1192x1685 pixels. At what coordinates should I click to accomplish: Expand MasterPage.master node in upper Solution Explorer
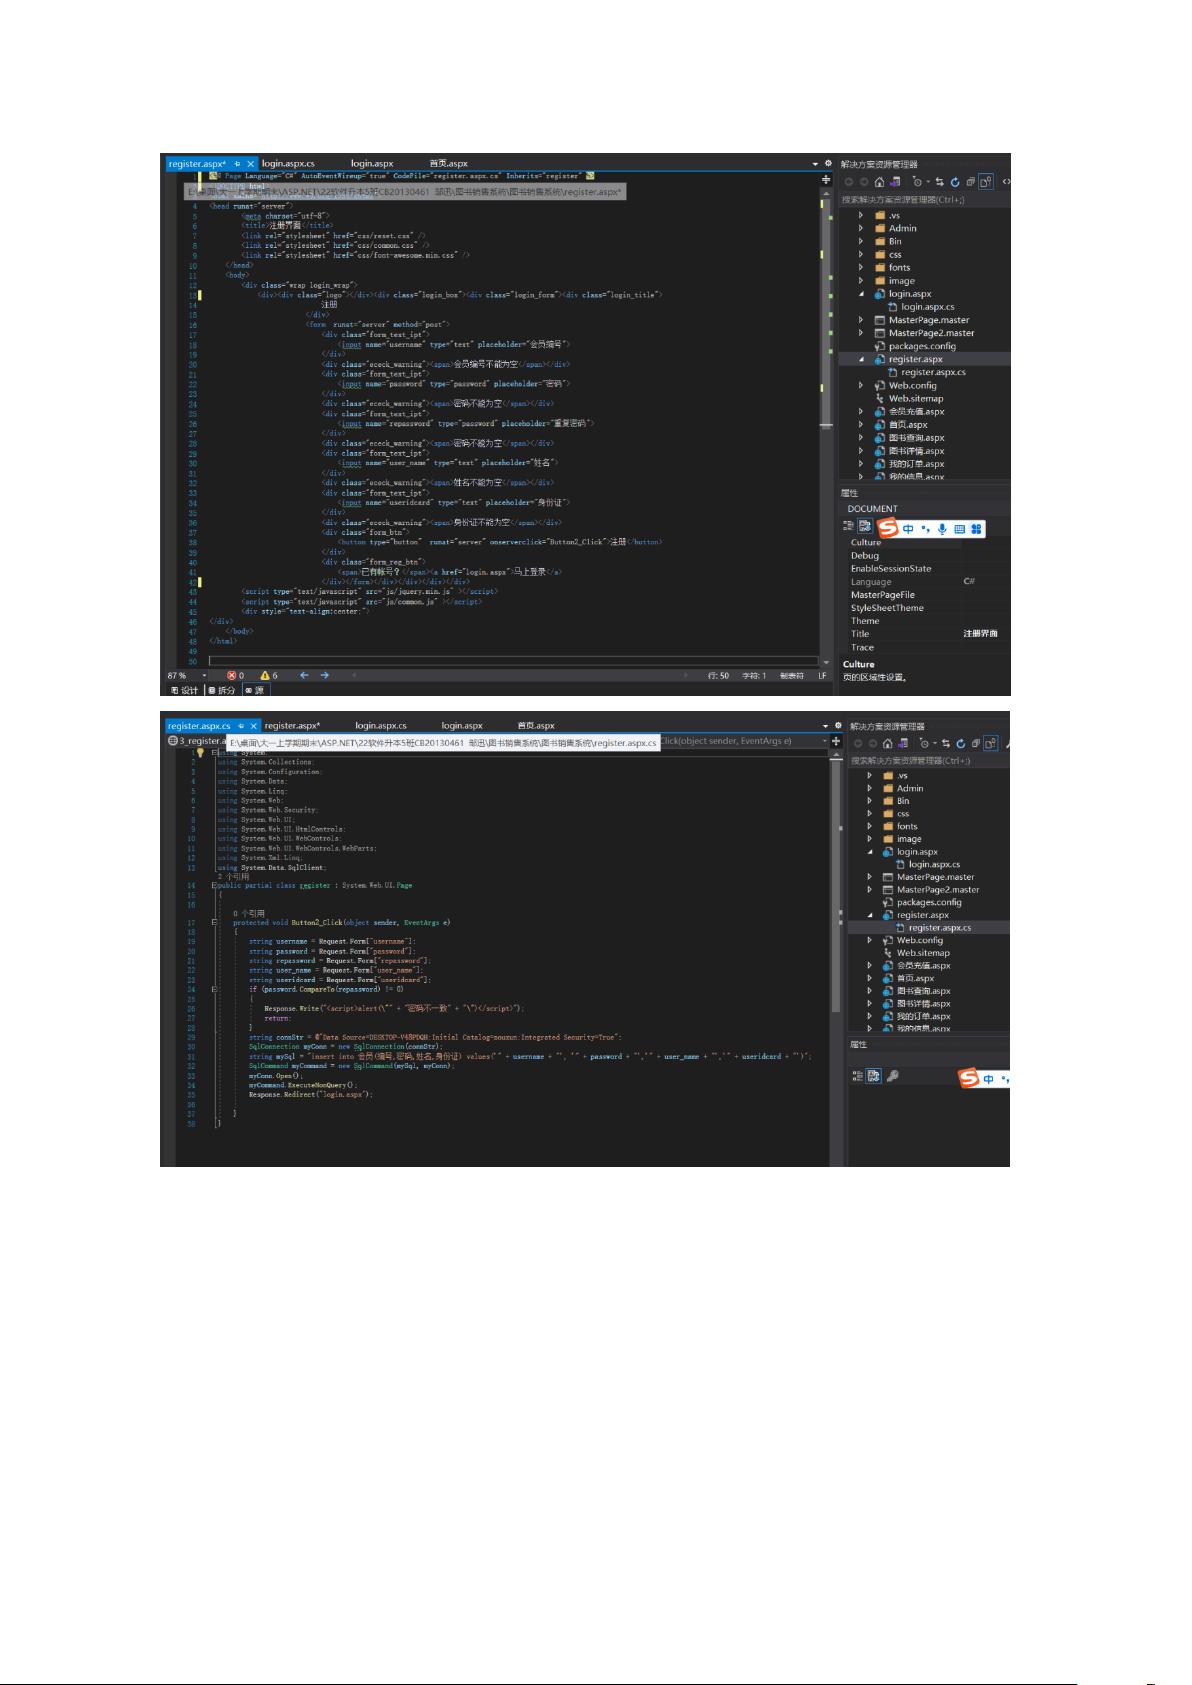point(861,320)
